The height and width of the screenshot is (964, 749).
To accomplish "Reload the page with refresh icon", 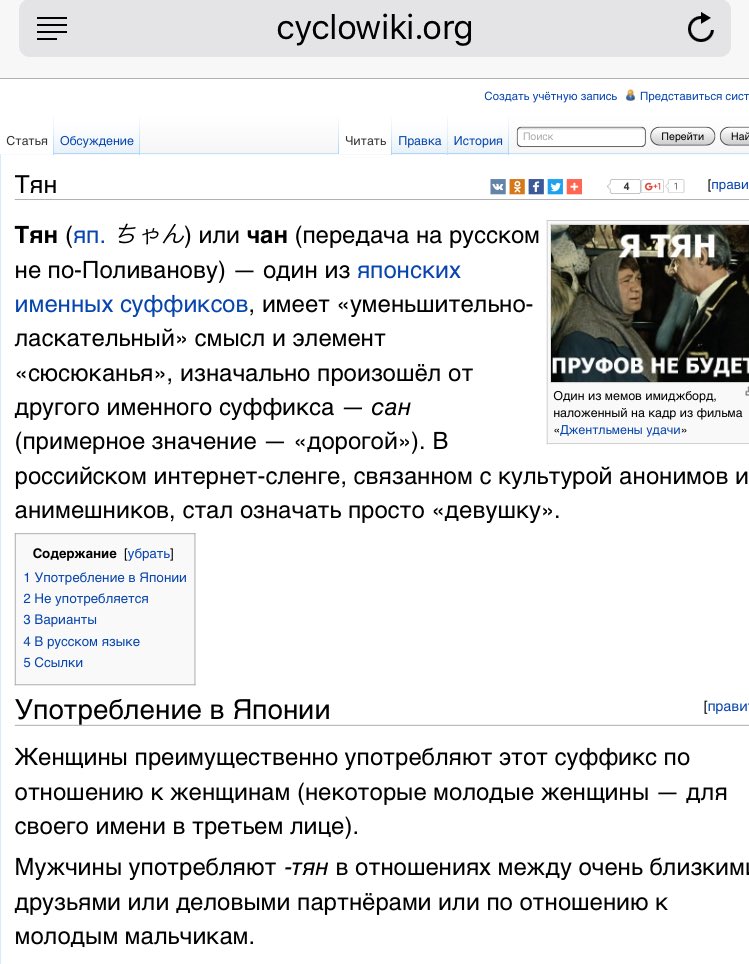I will [700, 28].
